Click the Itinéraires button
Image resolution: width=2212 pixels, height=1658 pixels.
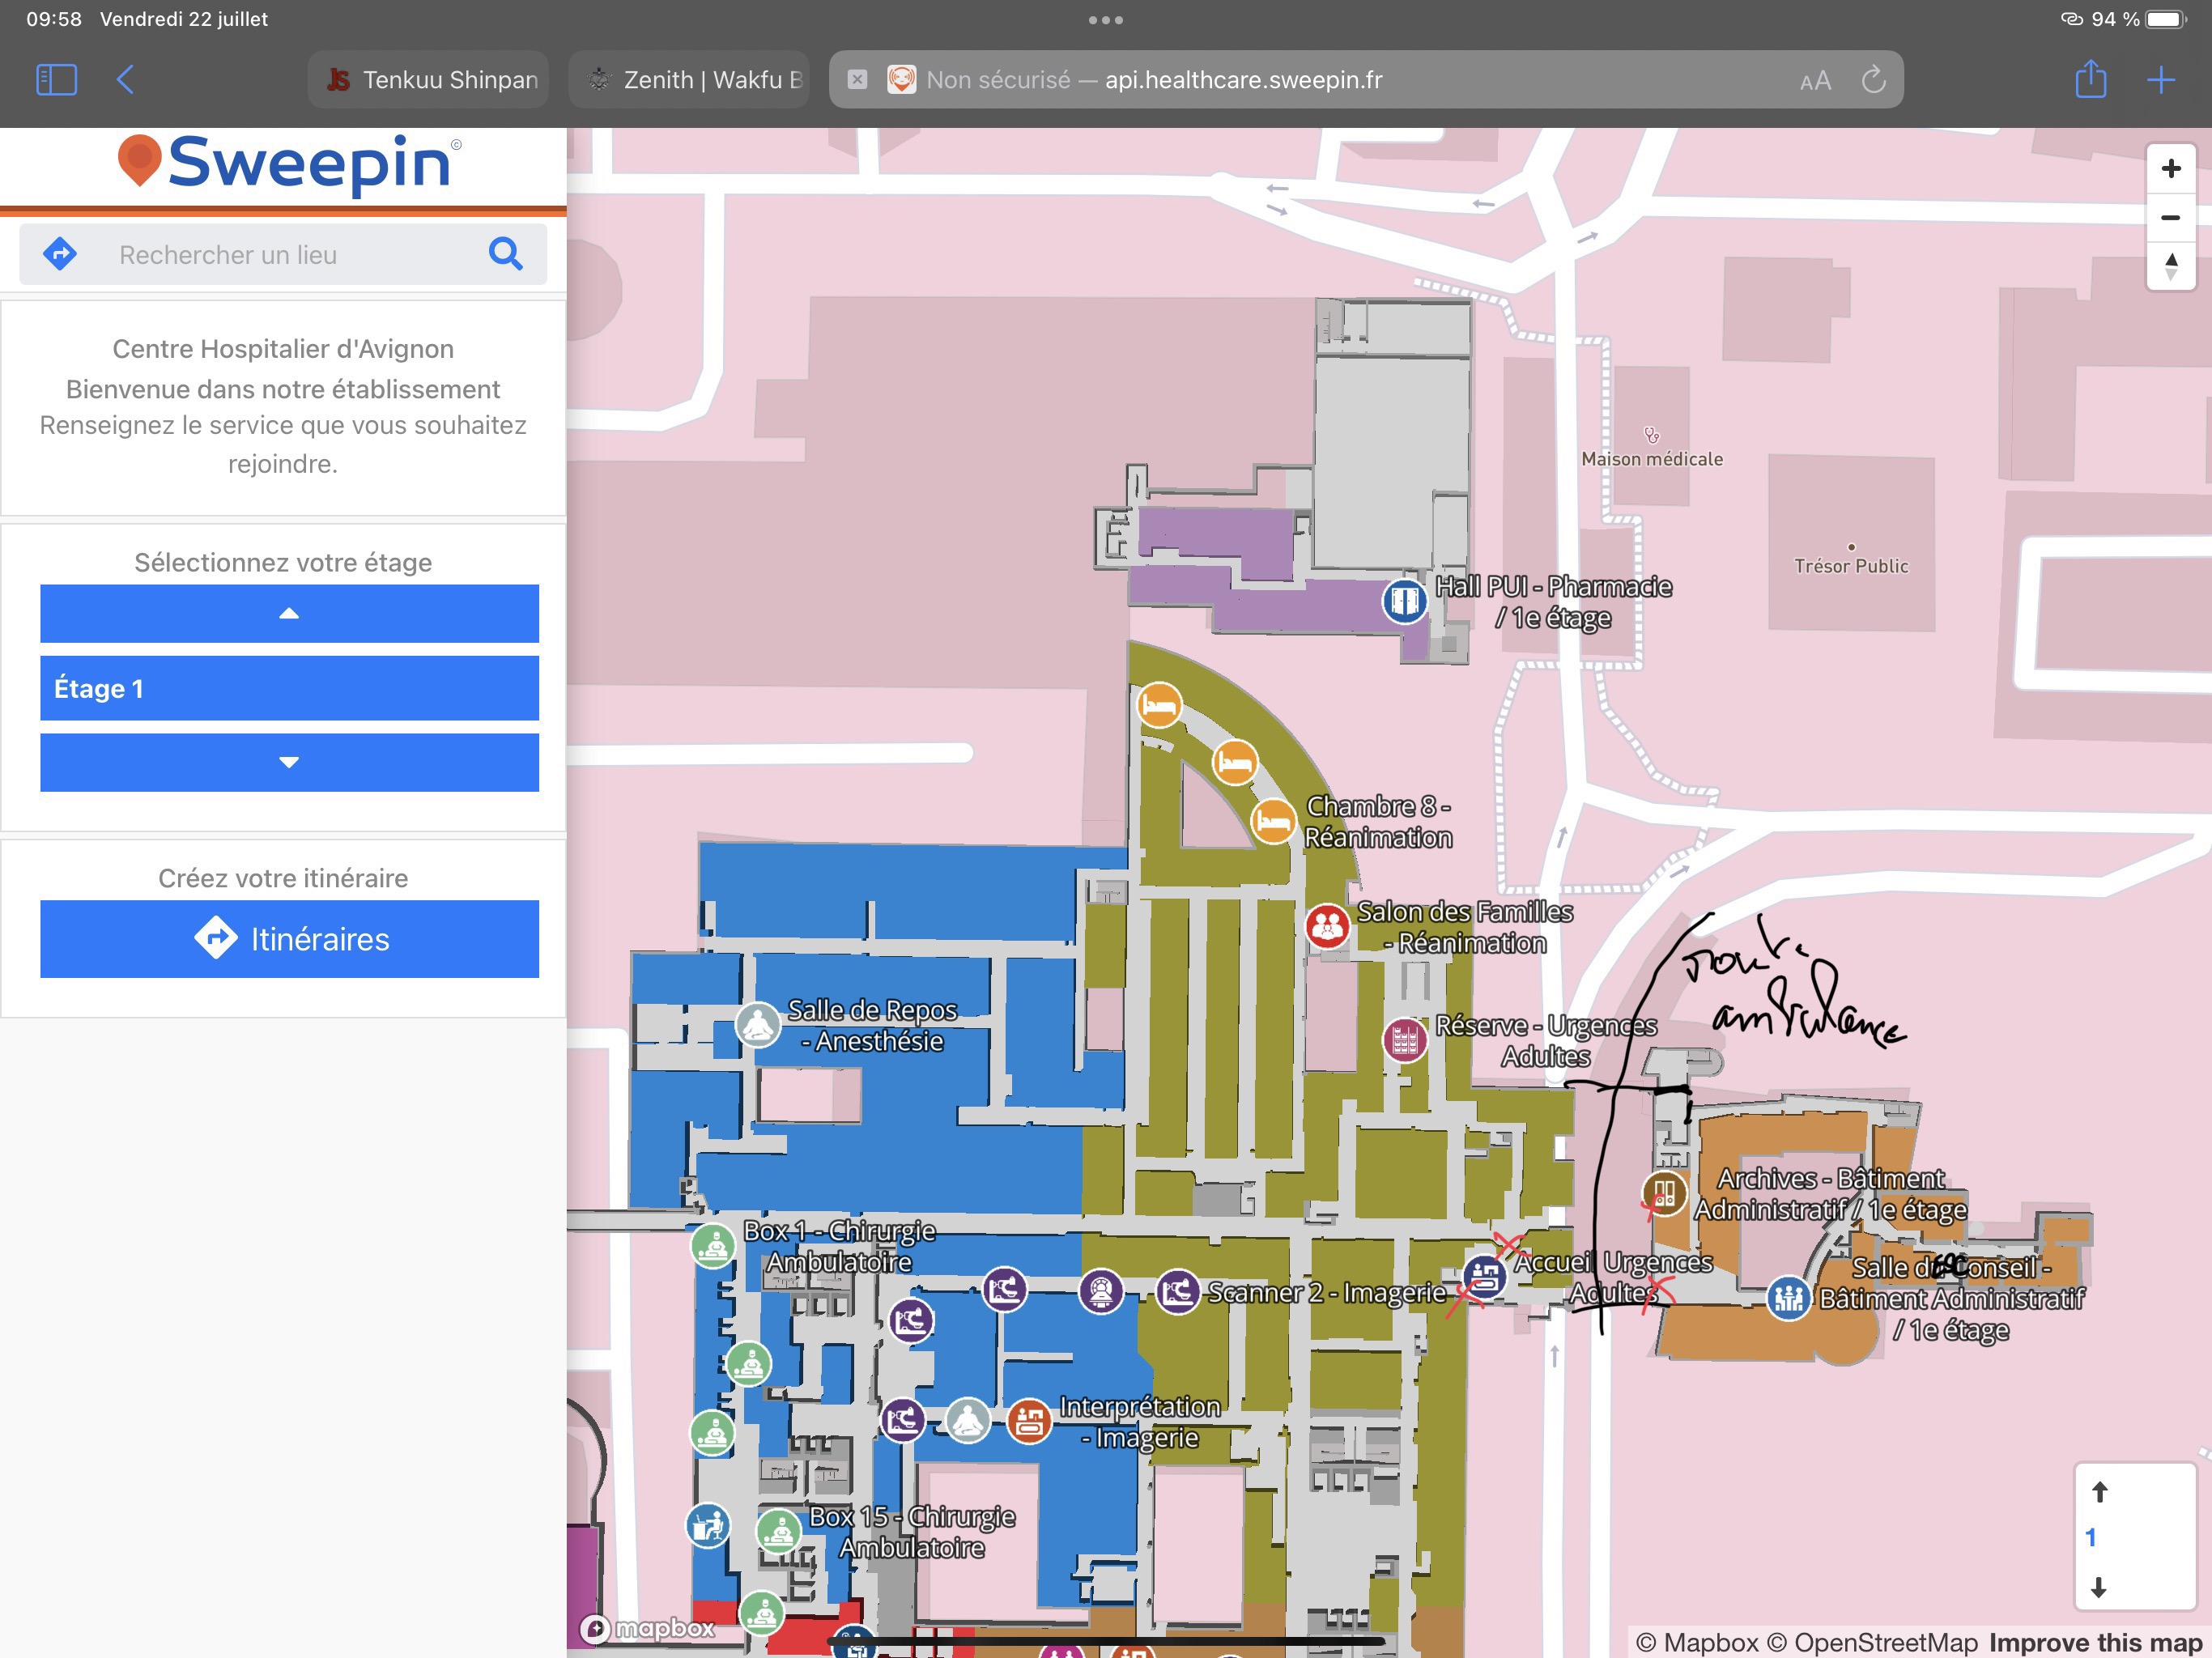289,939
